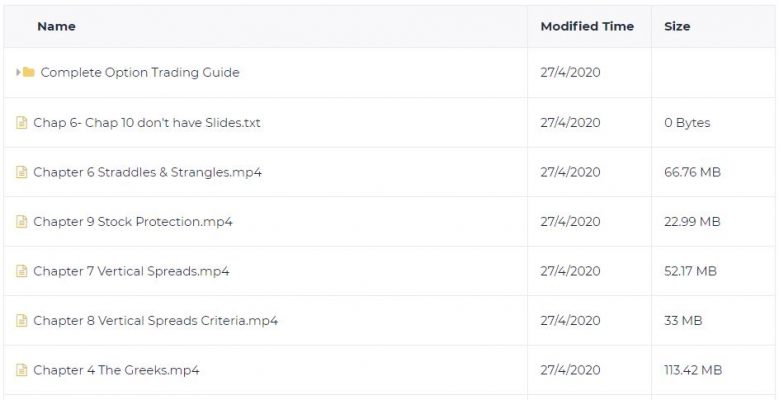This screenshot has height=400, width=779.
Task: Click the yellow folder icon
Action: [x=28, y=73]
